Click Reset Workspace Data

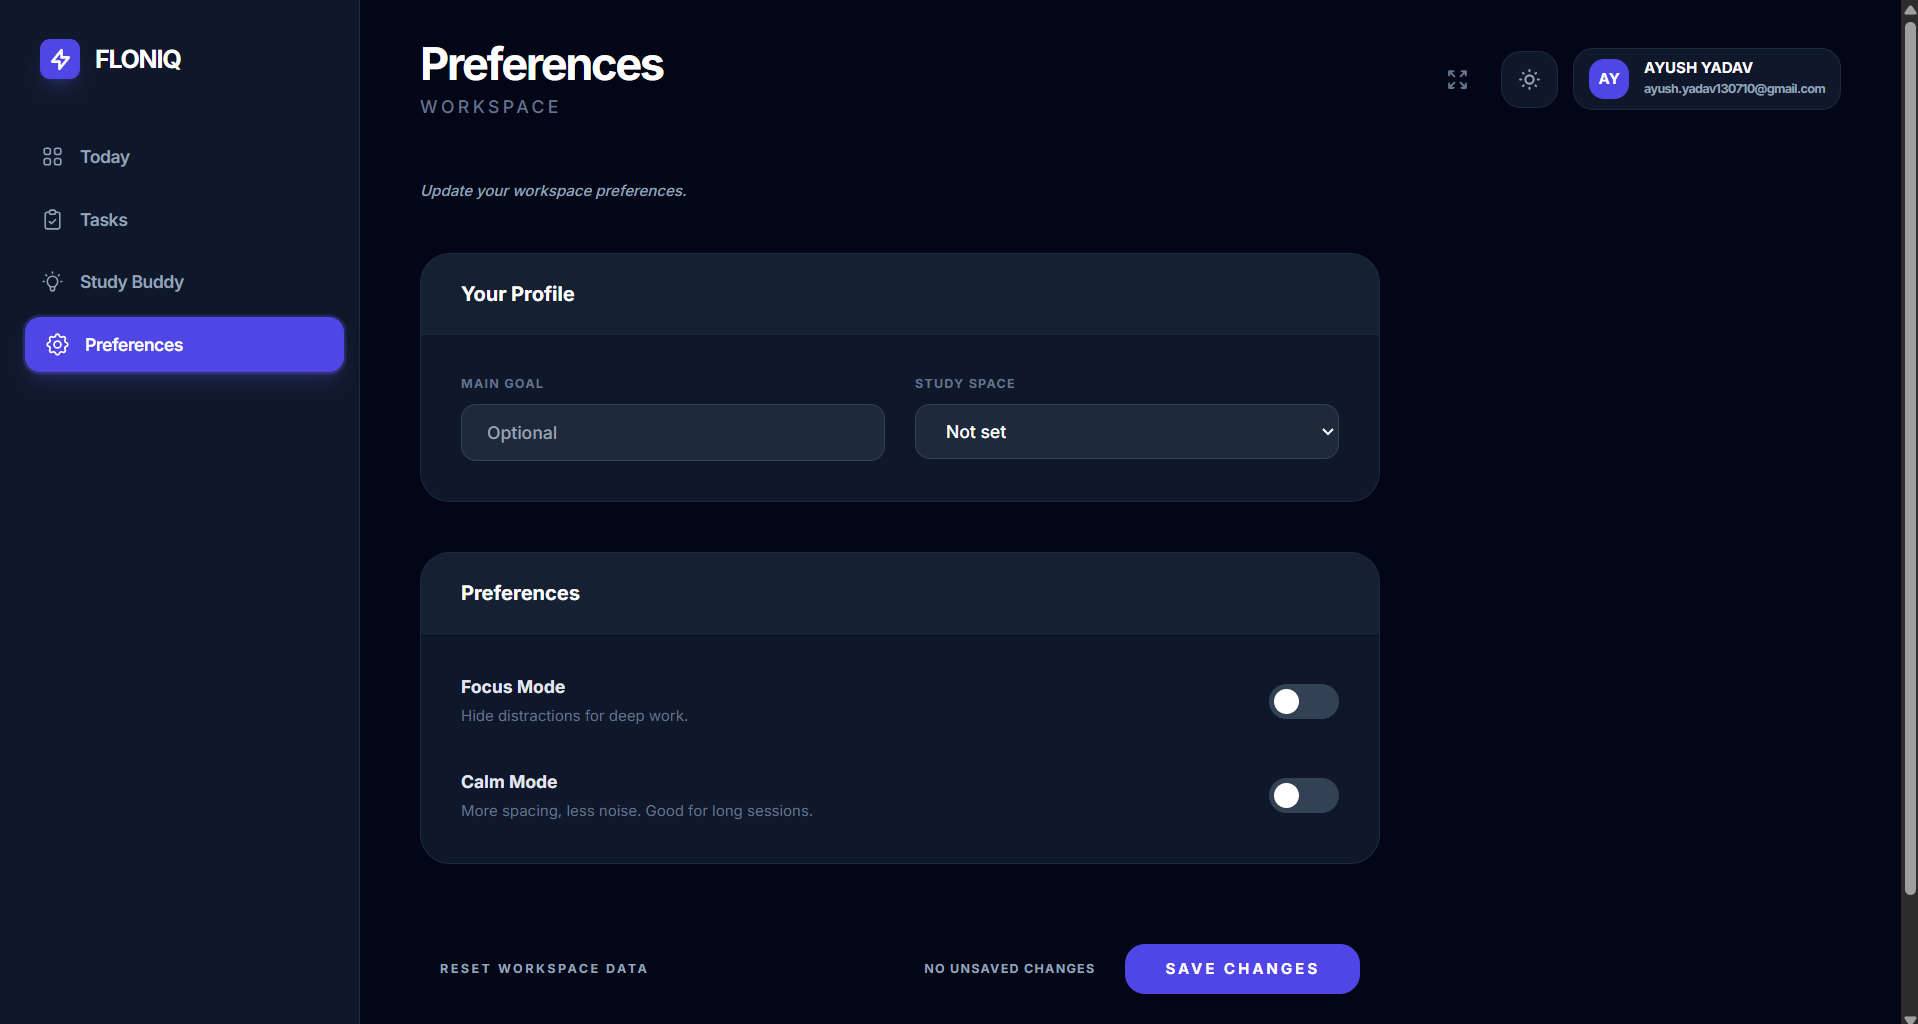coord(543,969)
